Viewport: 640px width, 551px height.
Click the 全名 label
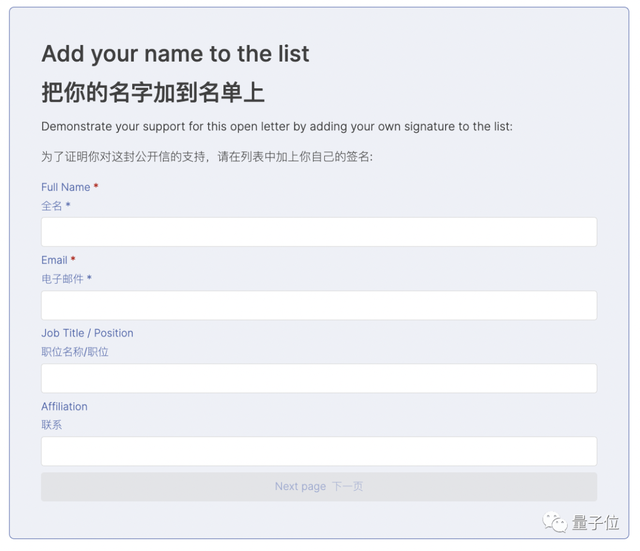click(x=52, y=206)
